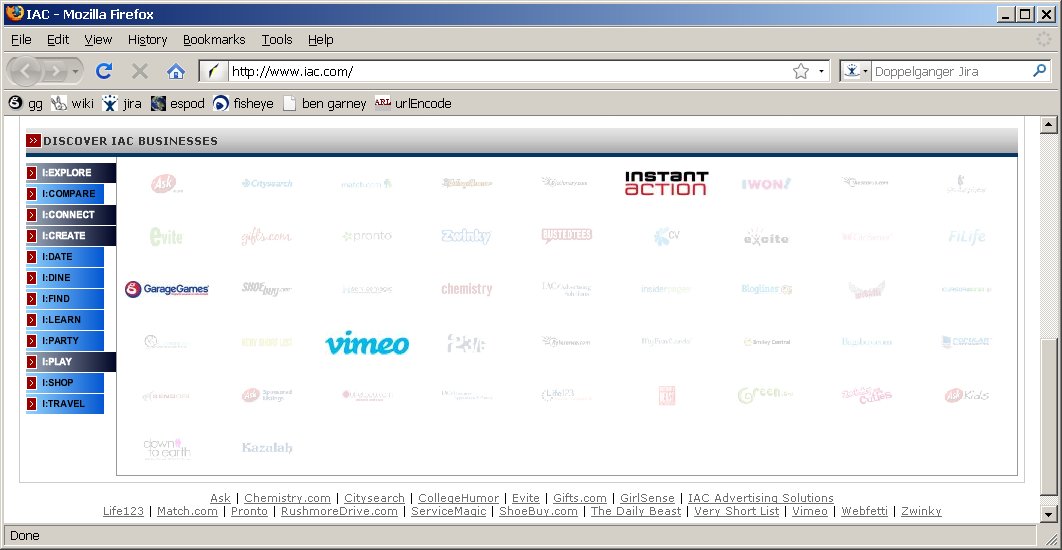The height and width of the screenshot is (550, 1062).
Task: Open the File menu
Action: coord(22,39)
